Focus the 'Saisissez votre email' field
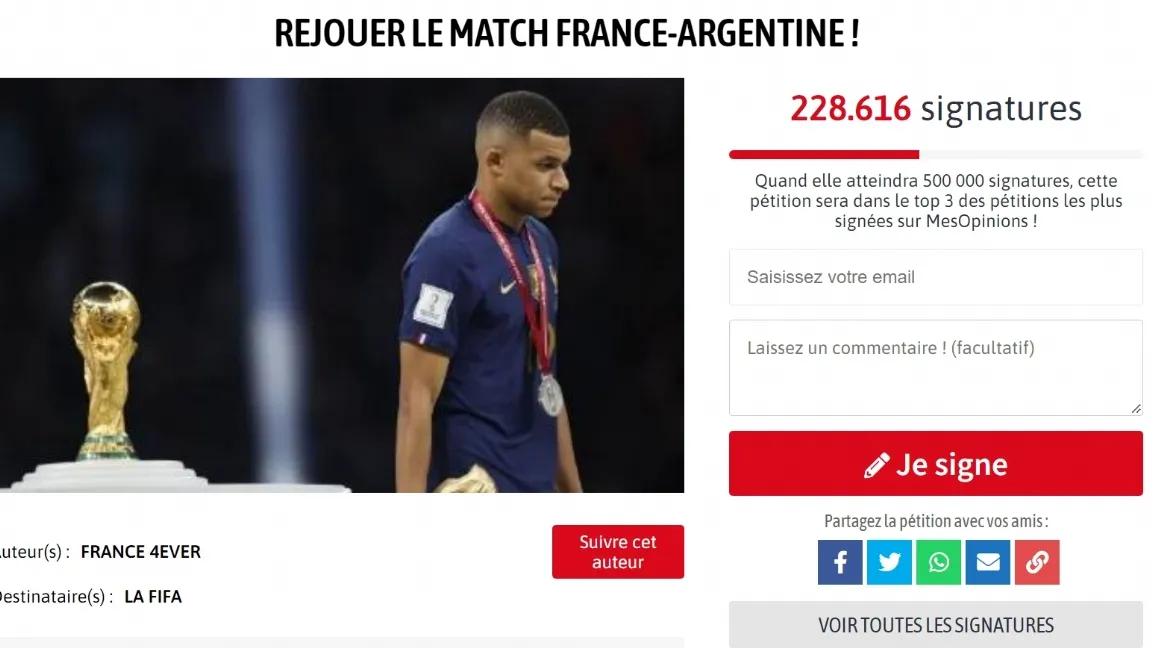Image resolution: width=1152 pixels, height=648 pixels. coord(935,277)
